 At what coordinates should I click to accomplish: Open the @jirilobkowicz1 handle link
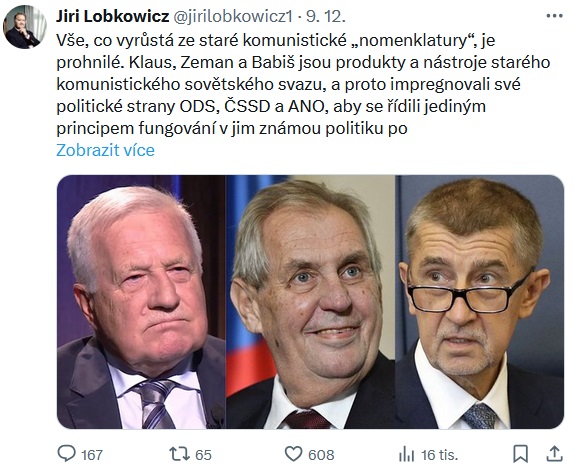tap(233, 17)
